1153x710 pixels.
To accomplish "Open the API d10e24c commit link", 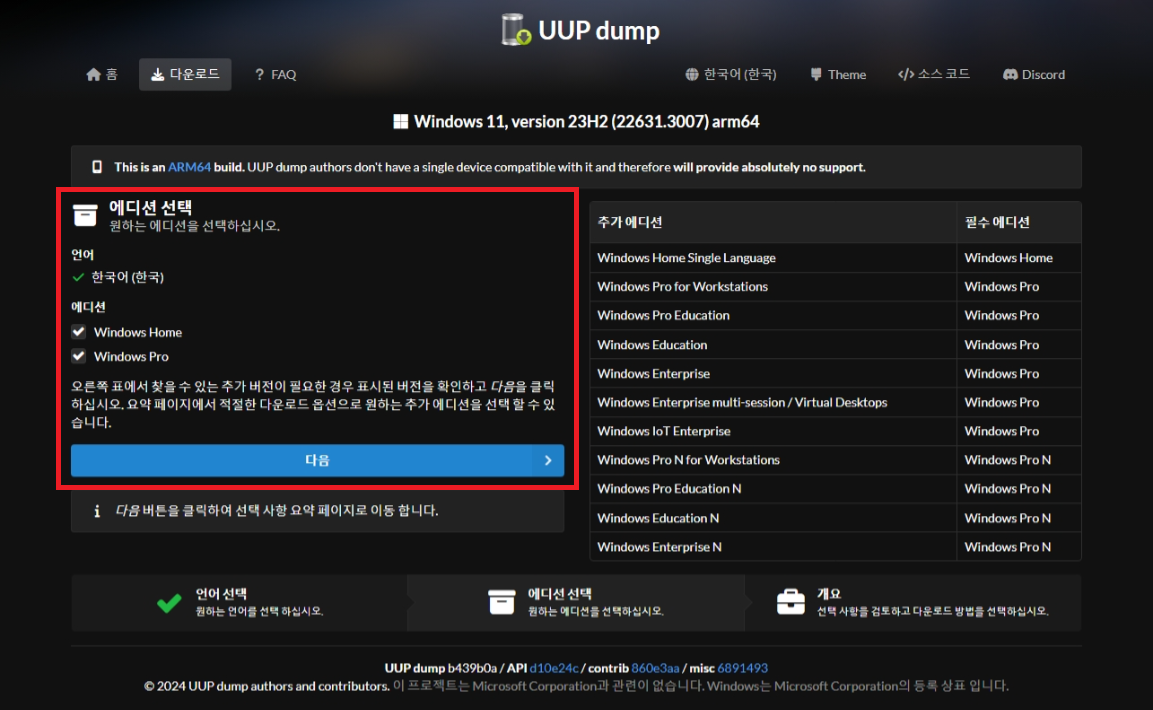I will (554, 667).
